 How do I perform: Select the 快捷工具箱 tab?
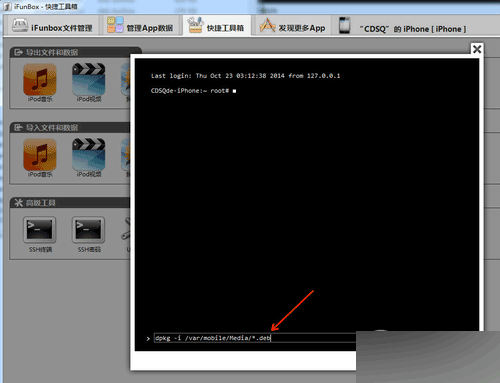point(216,26)
